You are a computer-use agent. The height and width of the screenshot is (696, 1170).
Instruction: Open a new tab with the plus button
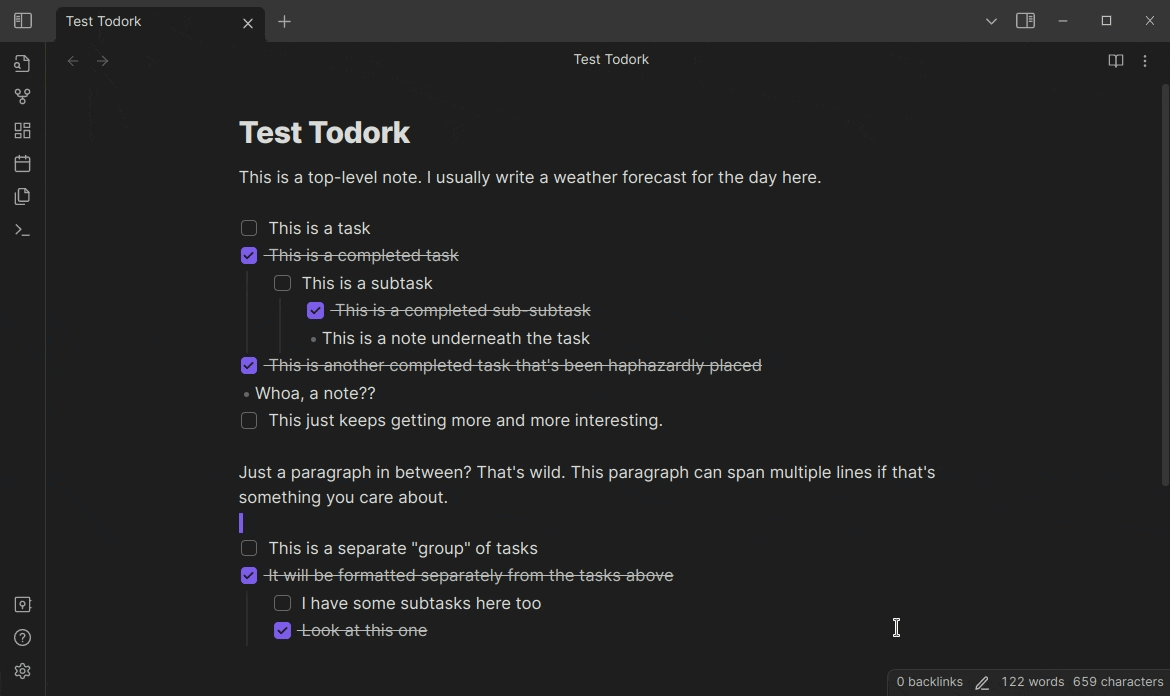[x=285, y=21]
